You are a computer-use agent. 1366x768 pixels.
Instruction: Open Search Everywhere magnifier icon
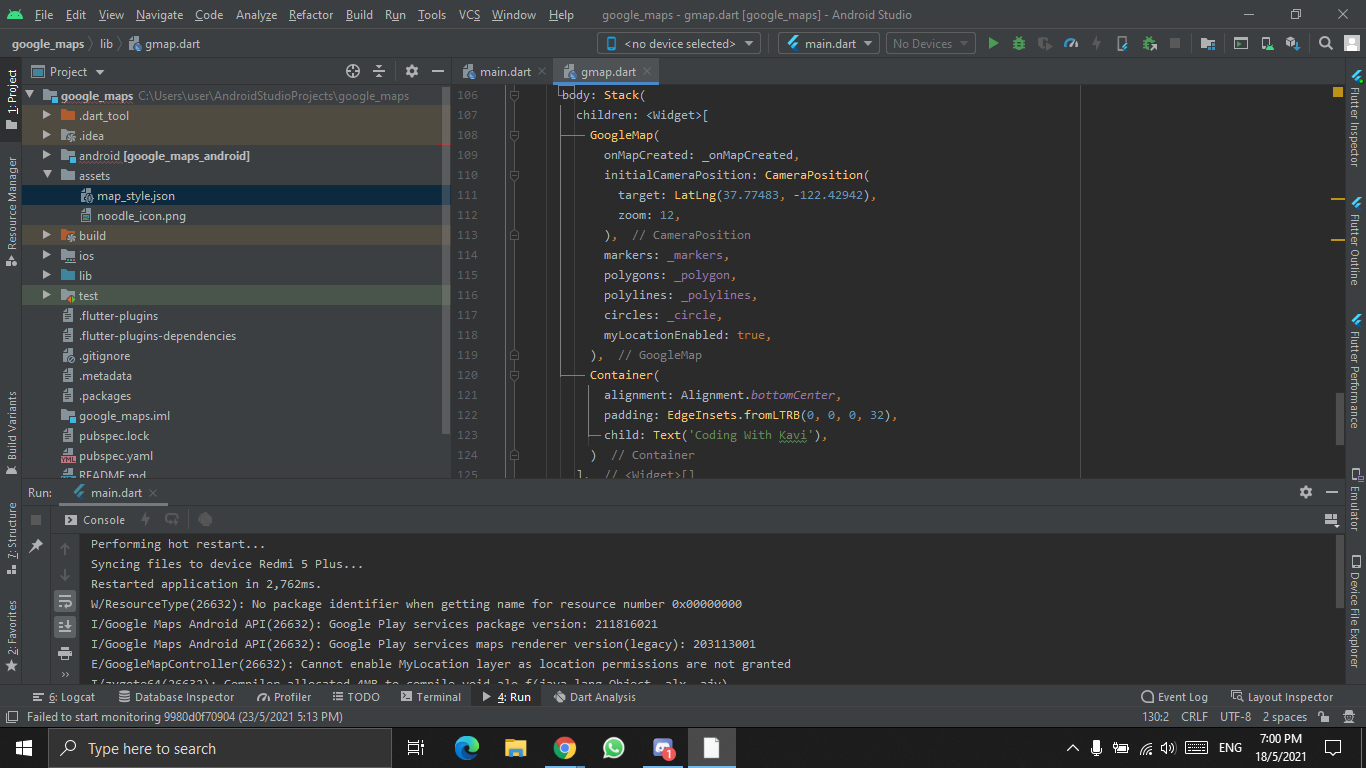coord(1326,43)
